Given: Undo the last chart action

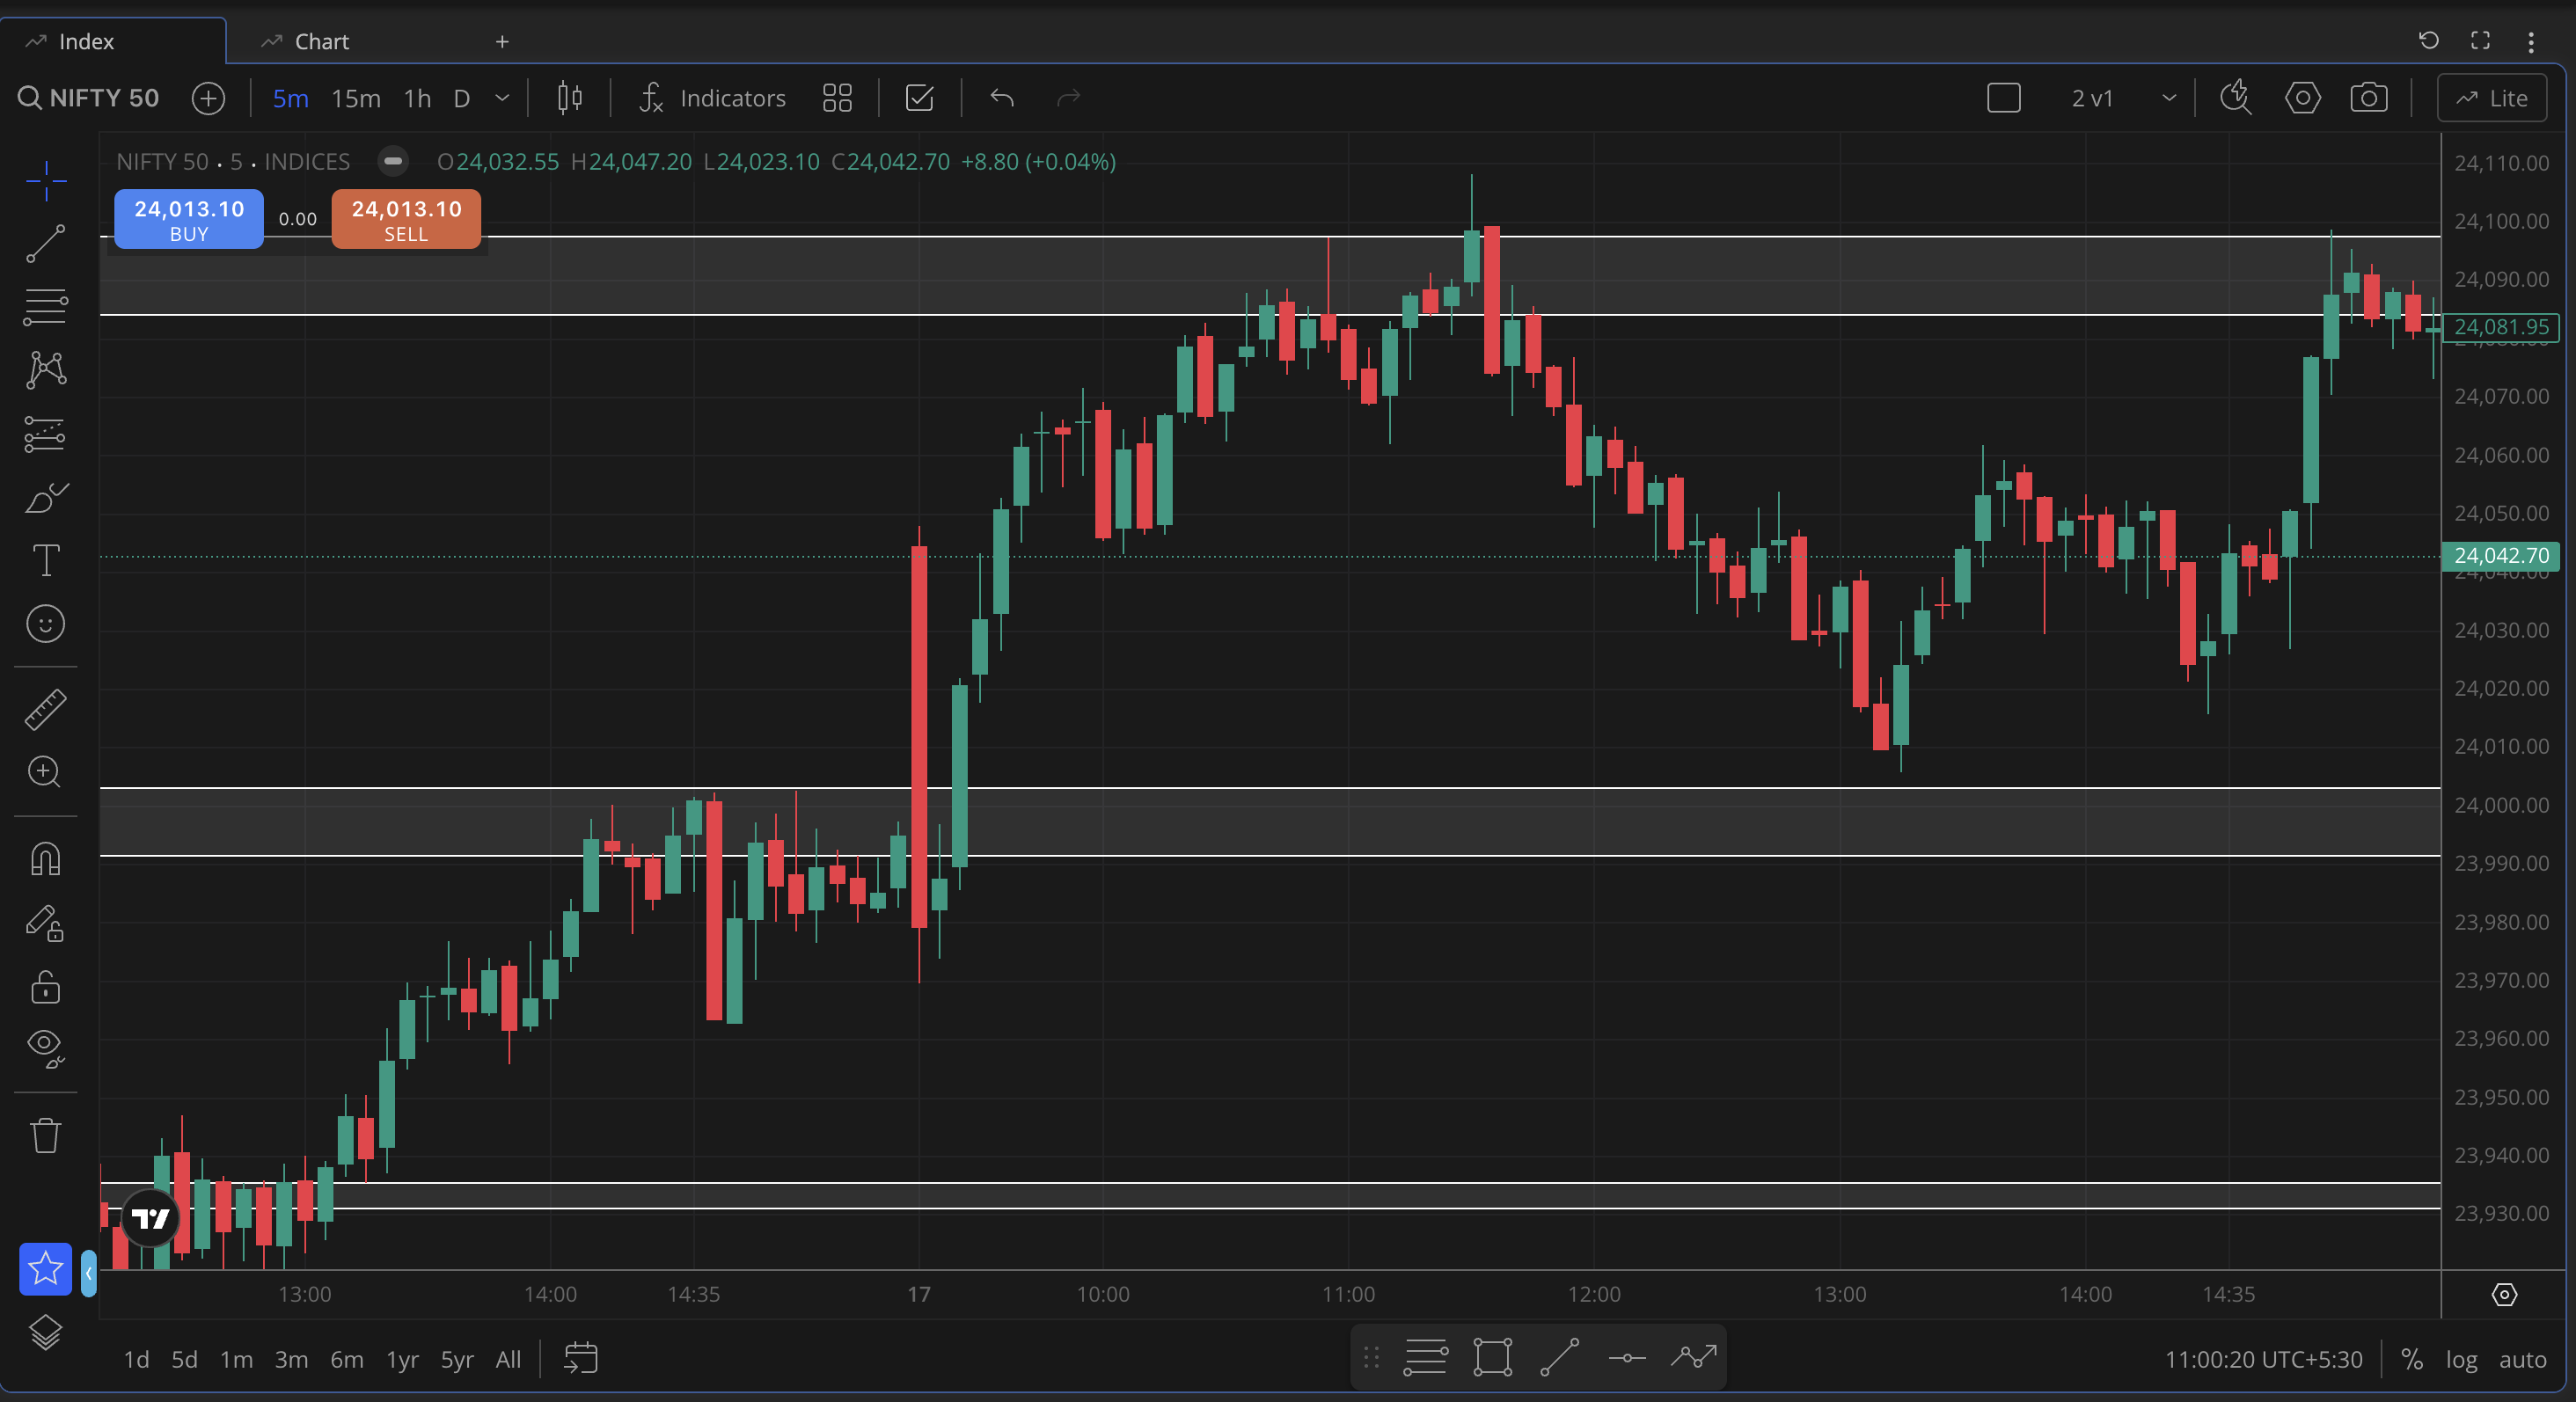Looking at the screenshot, I should pos(1002,98).
